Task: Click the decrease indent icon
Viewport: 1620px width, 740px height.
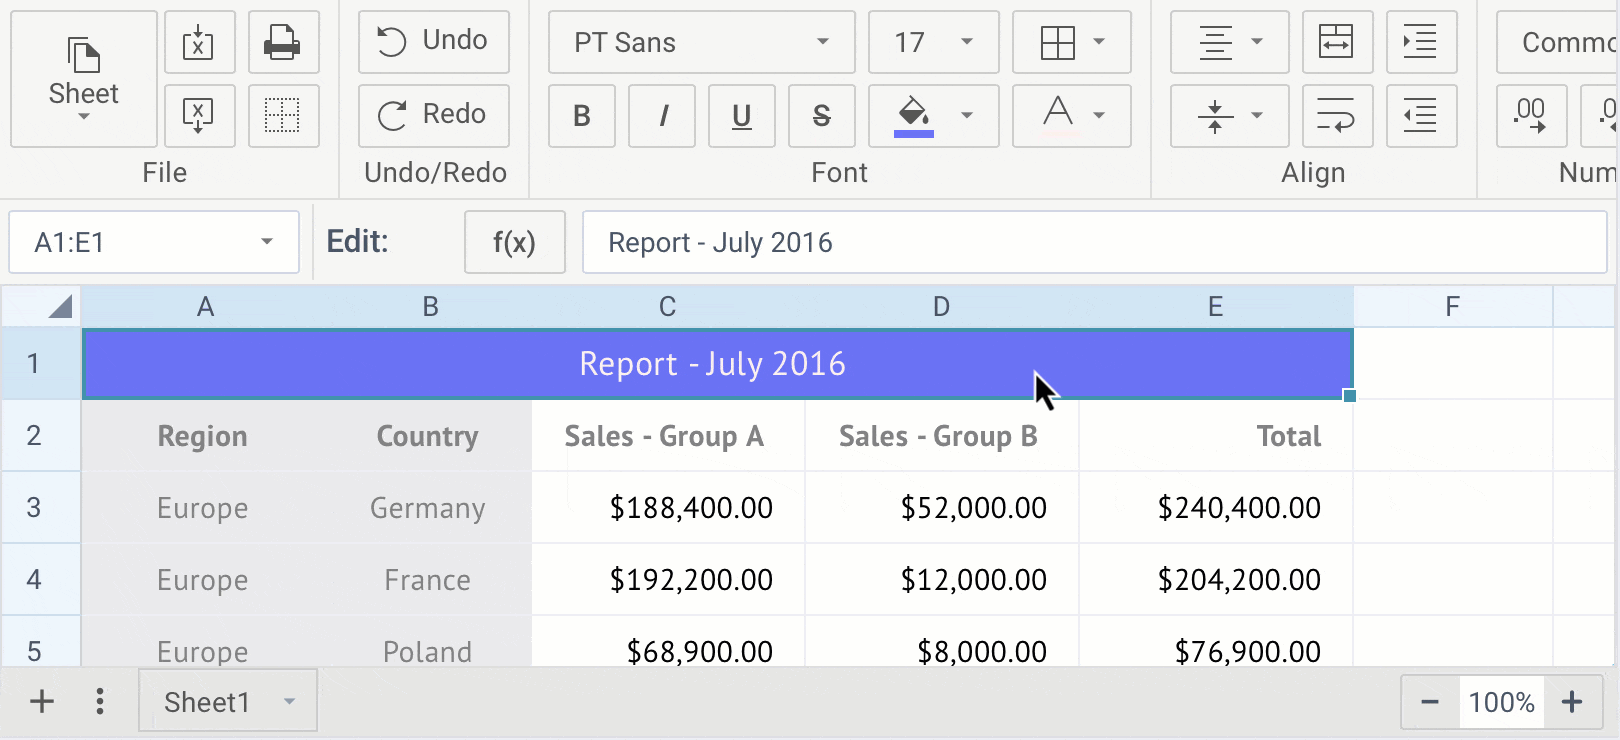Action: [1421, 116]
